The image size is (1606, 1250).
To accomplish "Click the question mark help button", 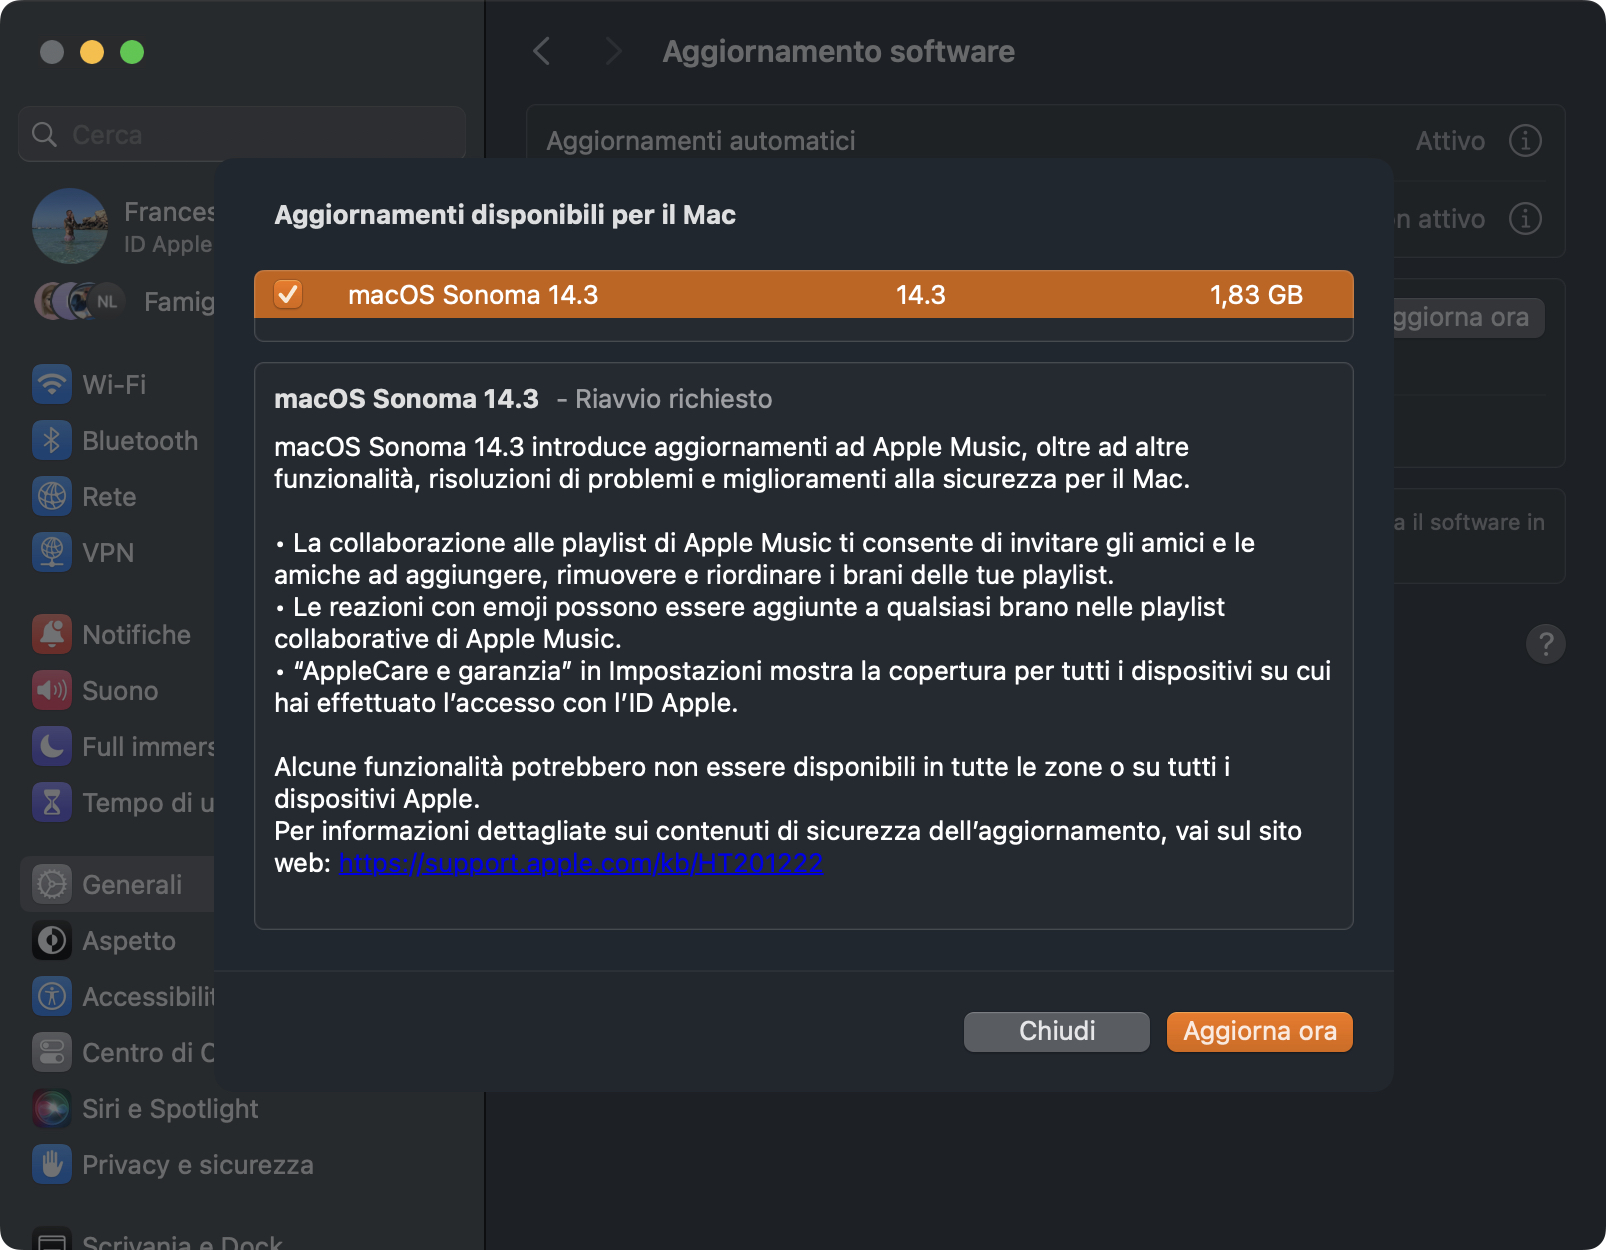I will (1545, 644).
